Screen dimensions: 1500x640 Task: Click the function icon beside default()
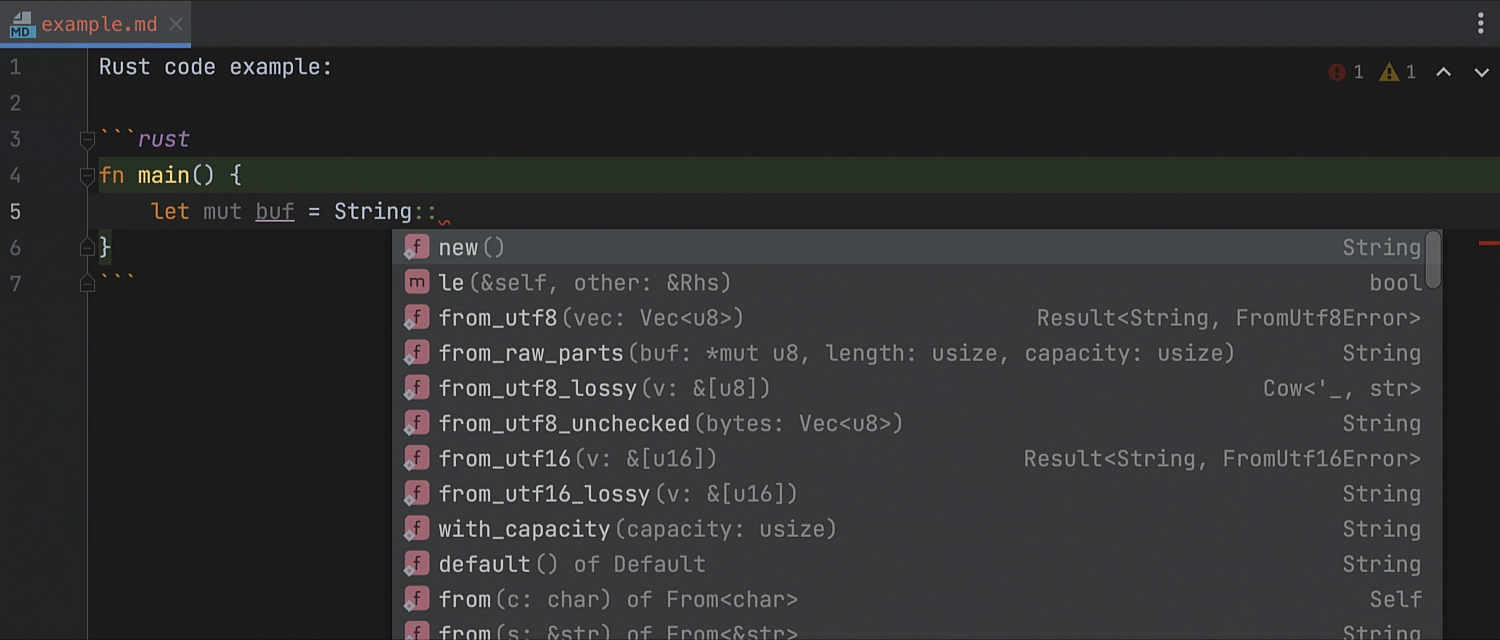pos(416,564)
